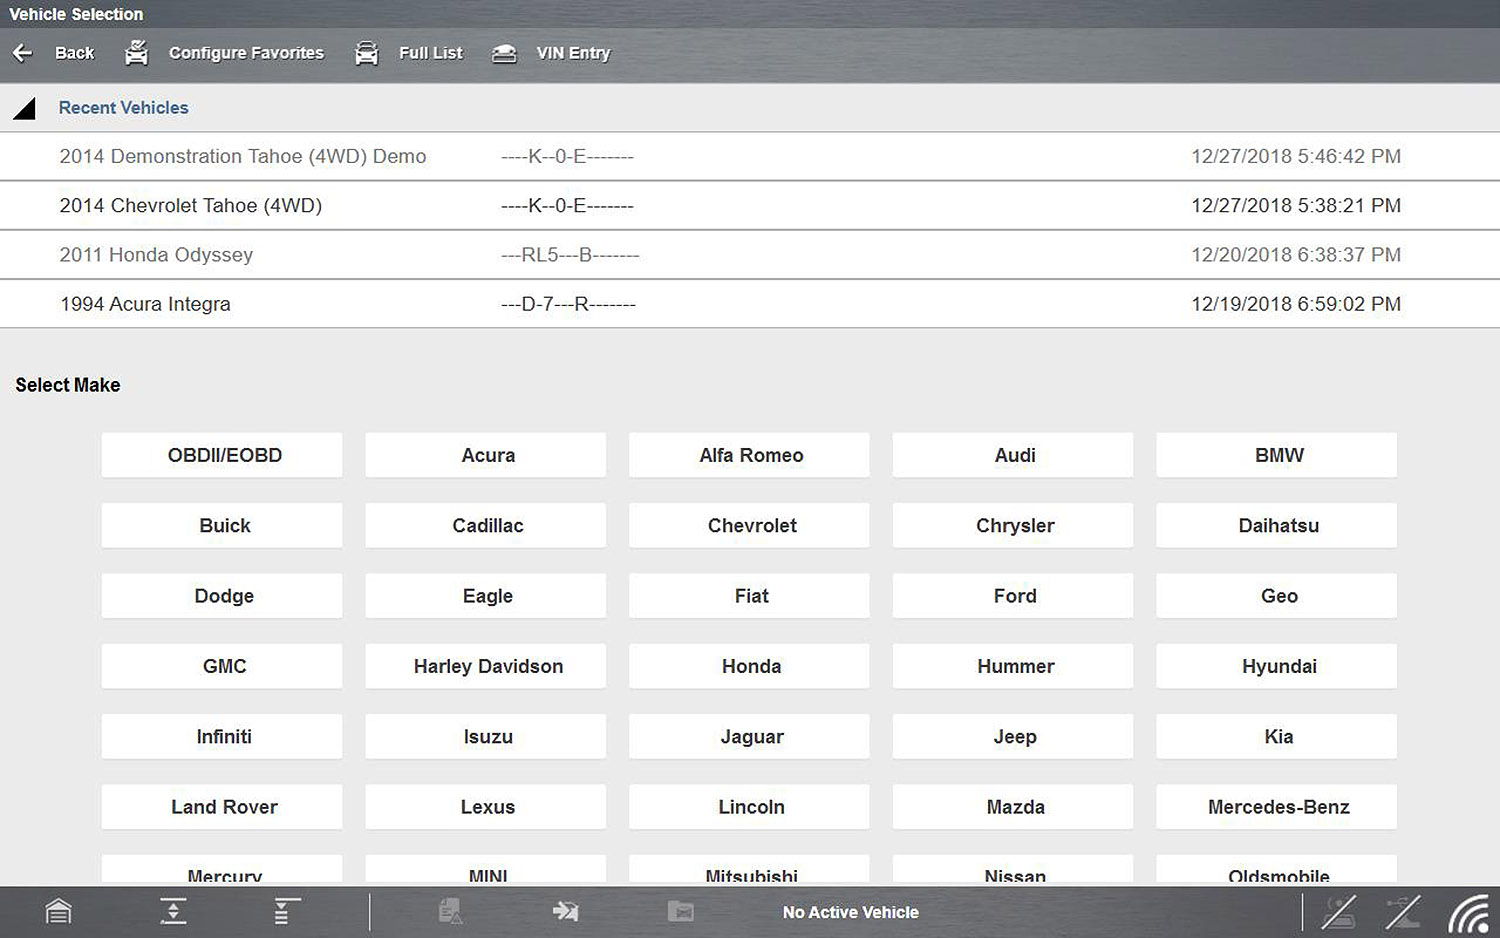Click the Full List car icon
1500x938 pixels.
pyautogui.click(x=367, y=53)
